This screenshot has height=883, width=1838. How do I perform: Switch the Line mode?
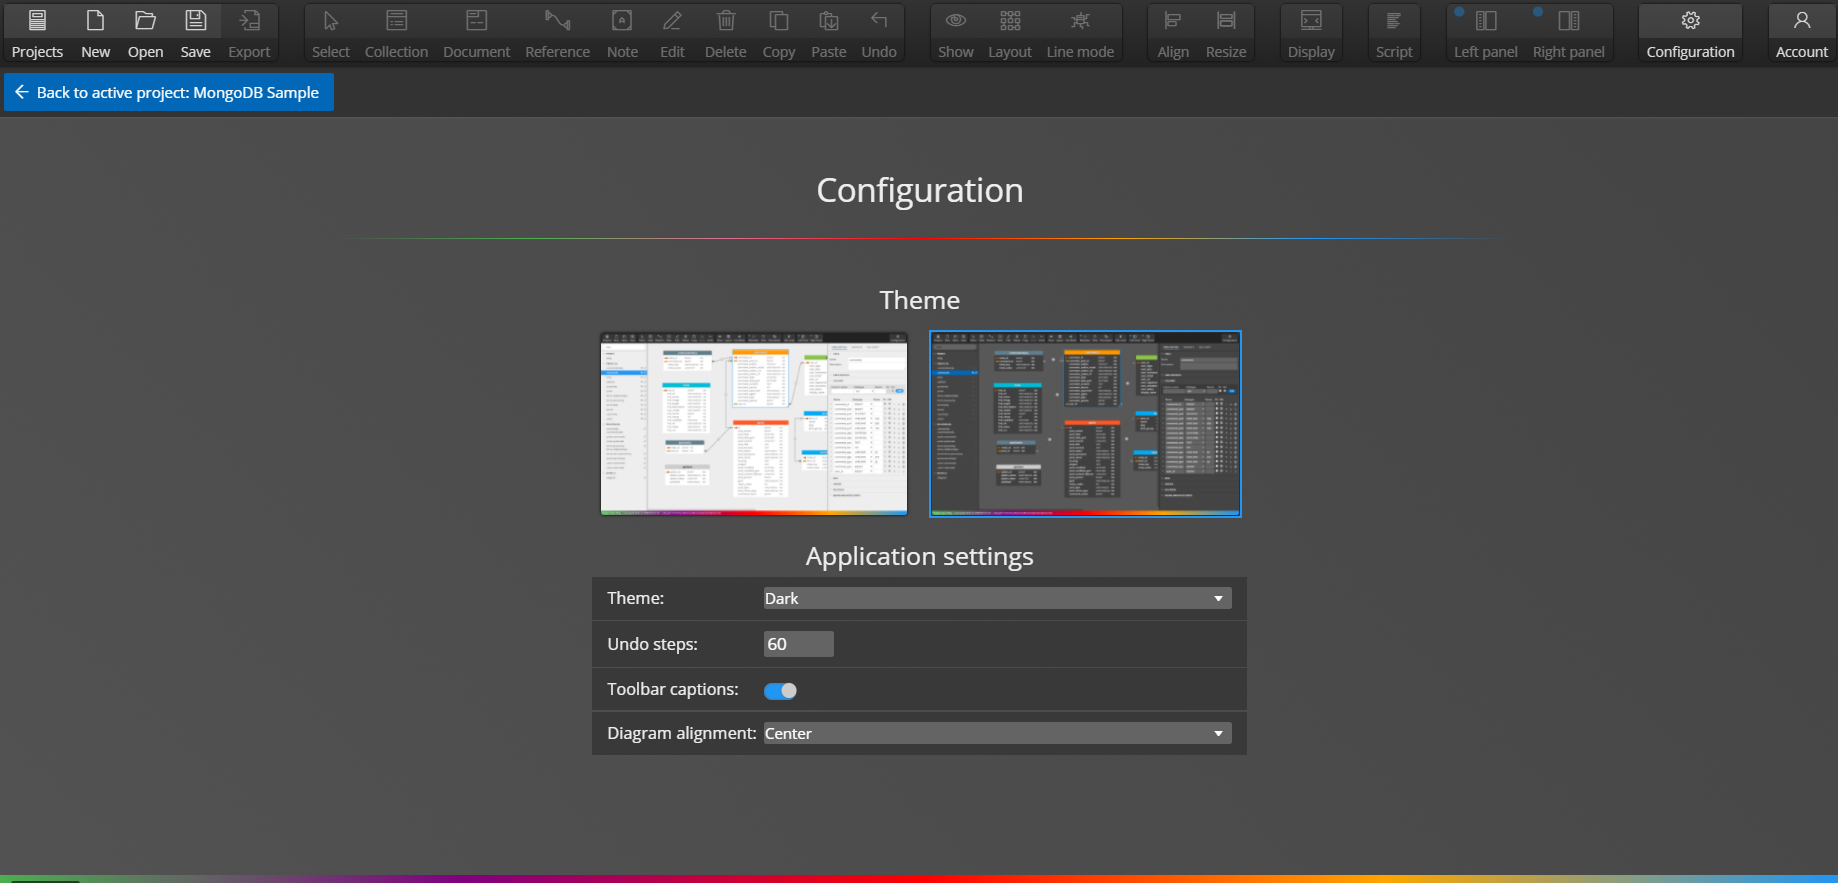pos(1080,34)
